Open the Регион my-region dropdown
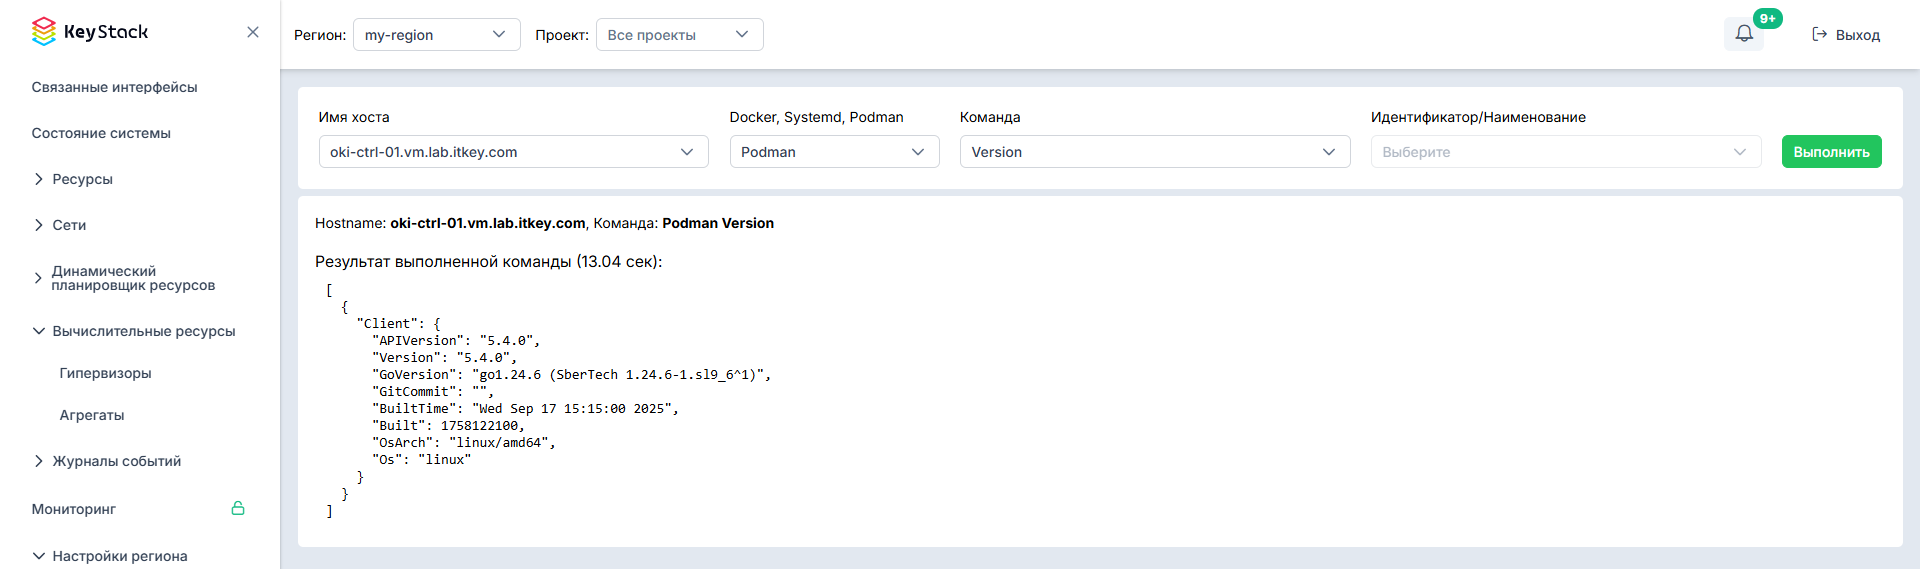The height and width of the screenshot is (569, 1920). click(x=436, y=35)
